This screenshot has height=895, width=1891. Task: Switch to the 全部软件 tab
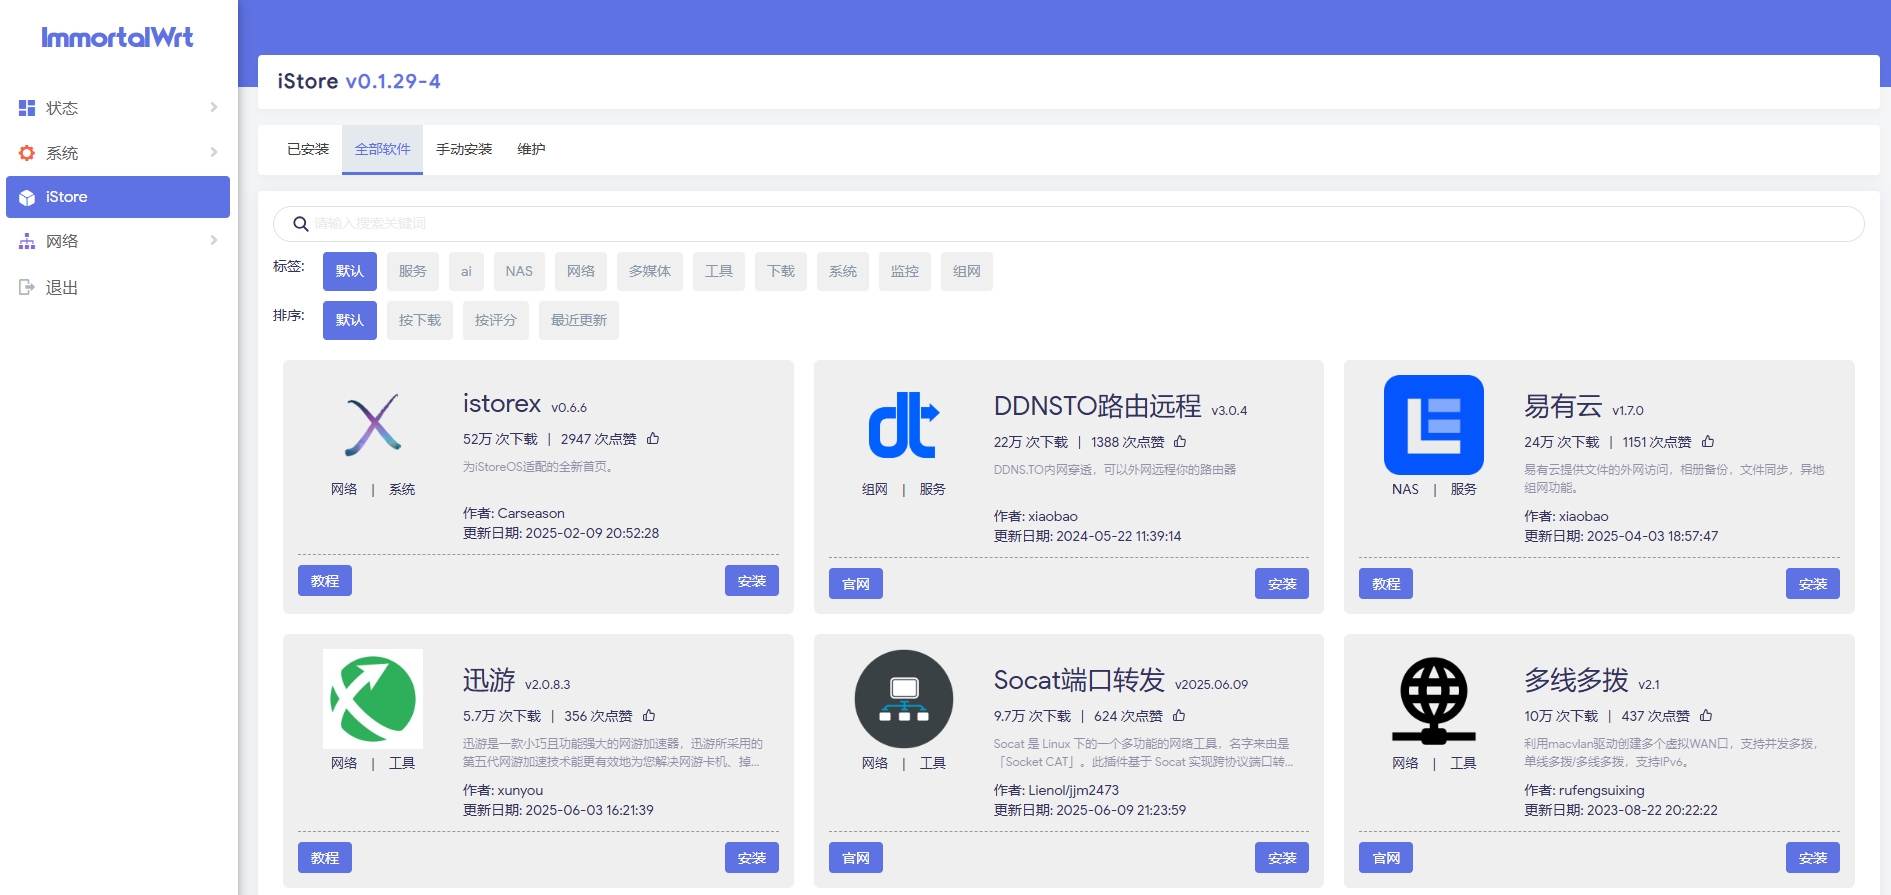pyautogui.click(x=383, y=149)
